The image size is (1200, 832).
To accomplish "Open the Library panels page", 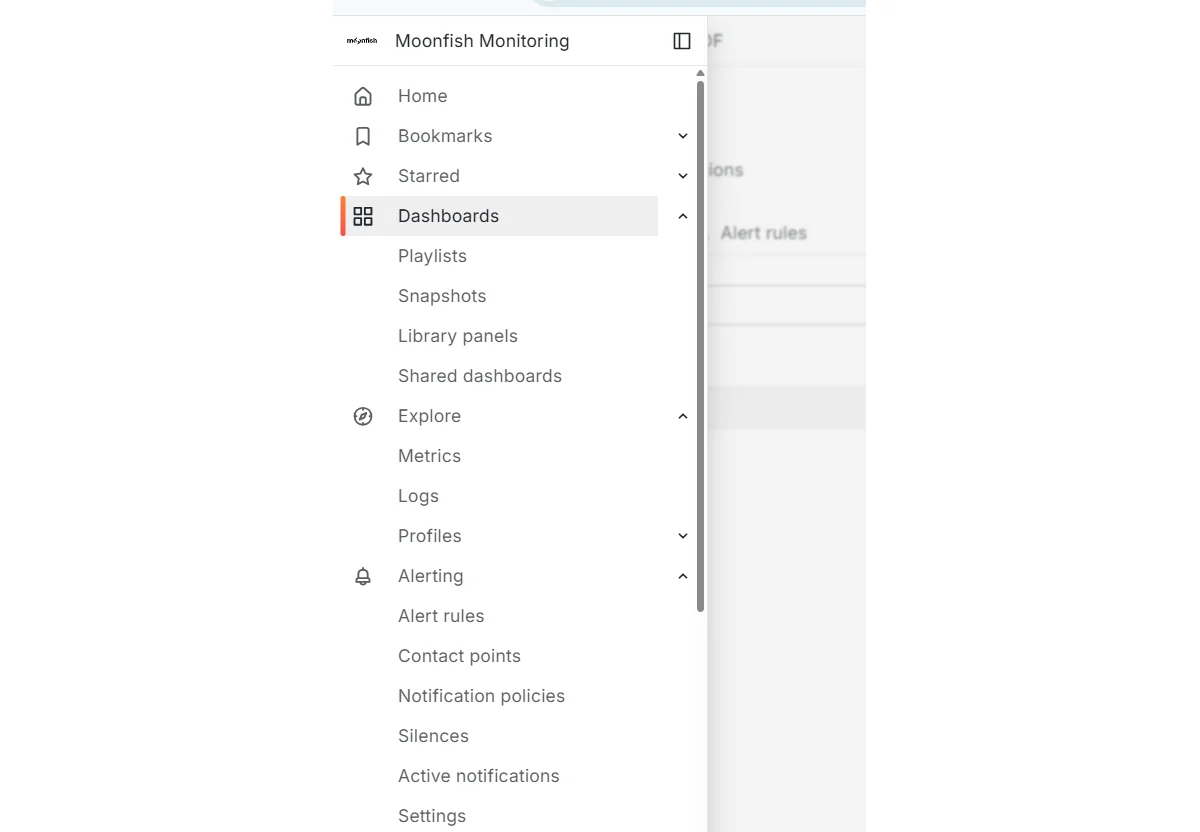I will 457,335.
